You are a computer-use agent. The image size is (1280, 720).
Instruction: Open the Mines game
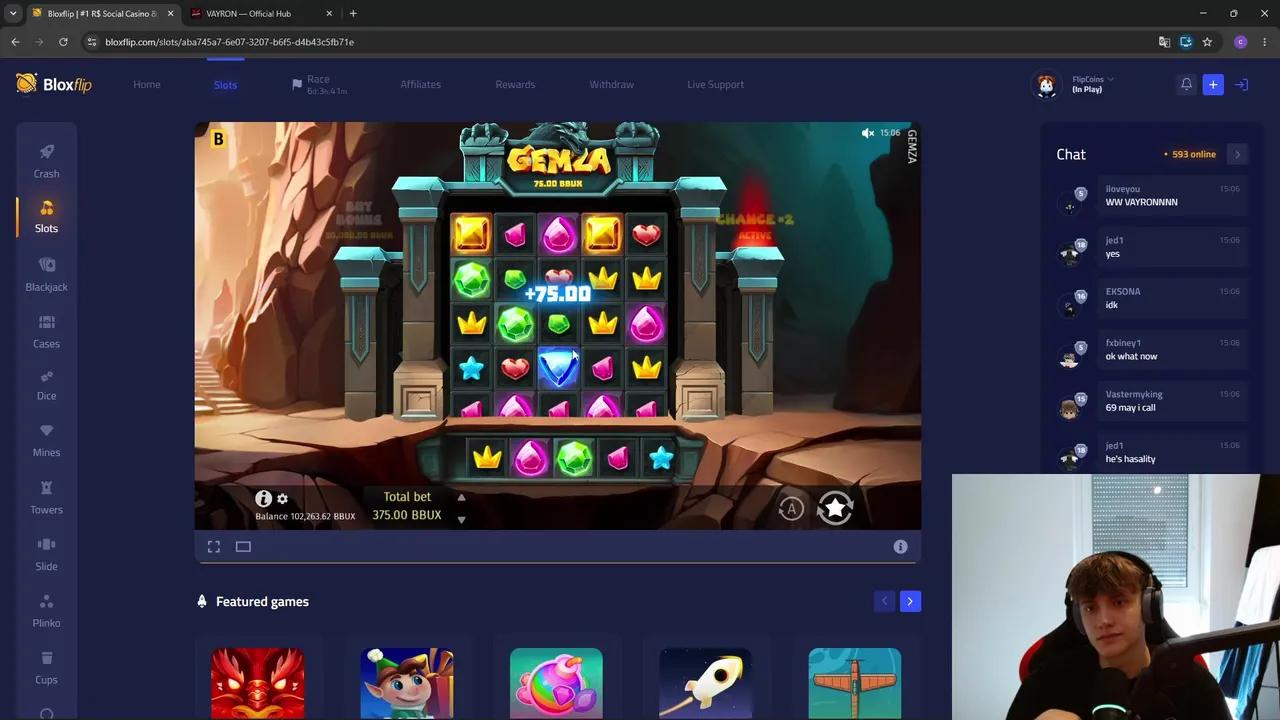[46, 441]
